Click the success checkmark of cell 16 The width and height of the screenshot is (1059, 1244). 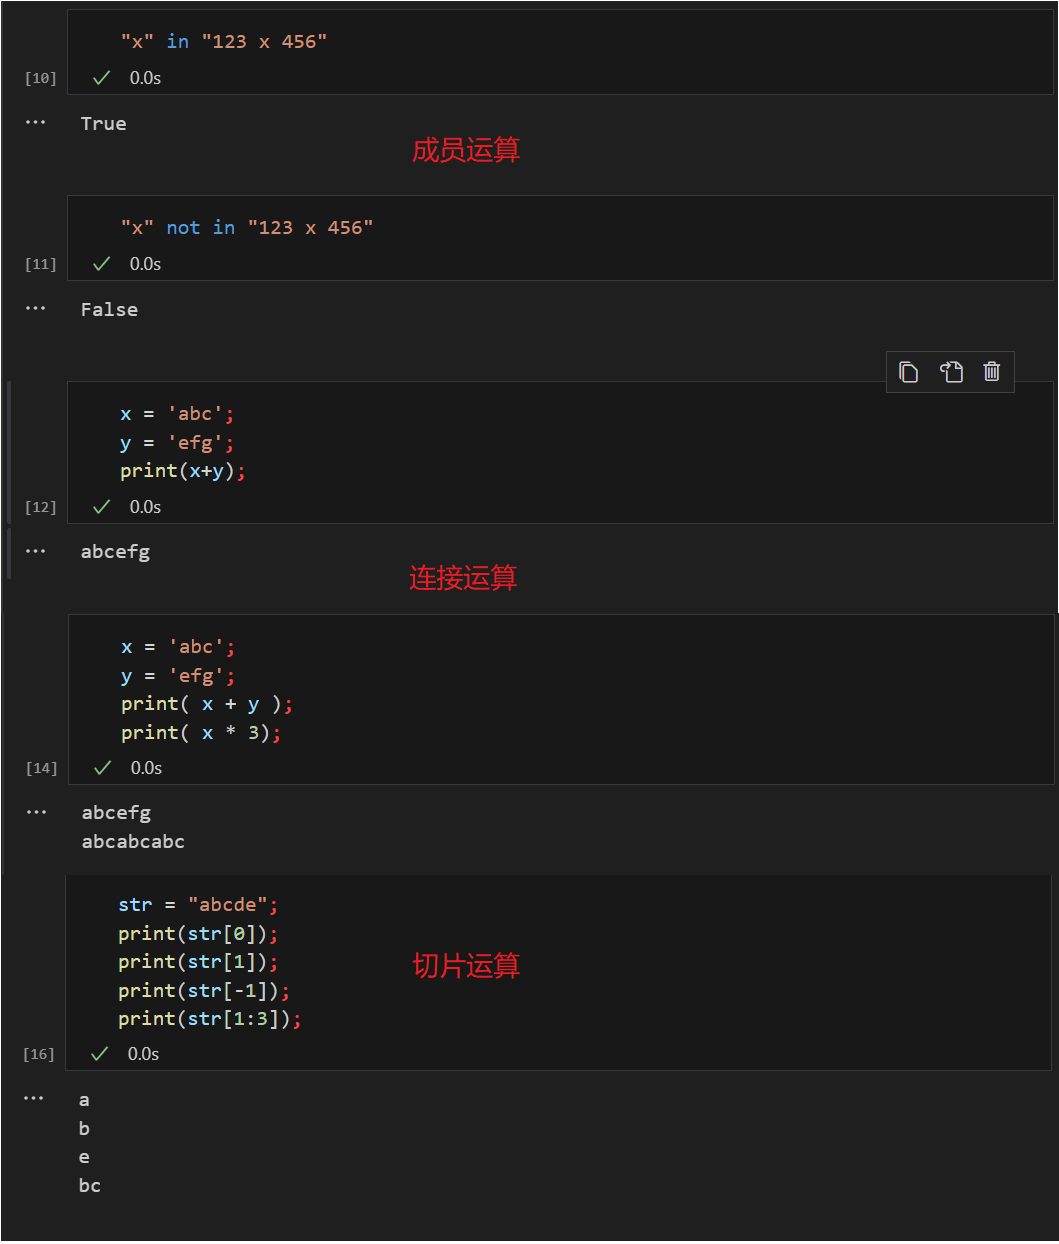pos(99,1054)
